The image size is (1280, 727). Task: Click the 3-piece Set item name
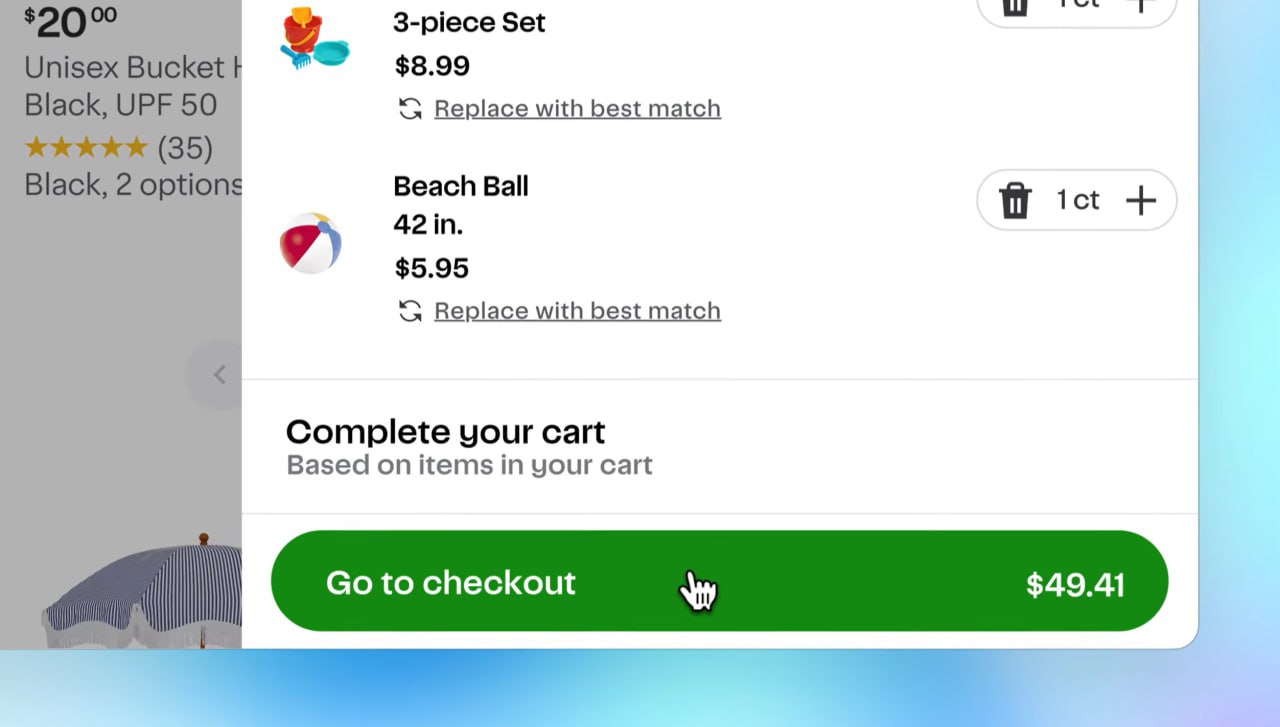pos(469,23)
